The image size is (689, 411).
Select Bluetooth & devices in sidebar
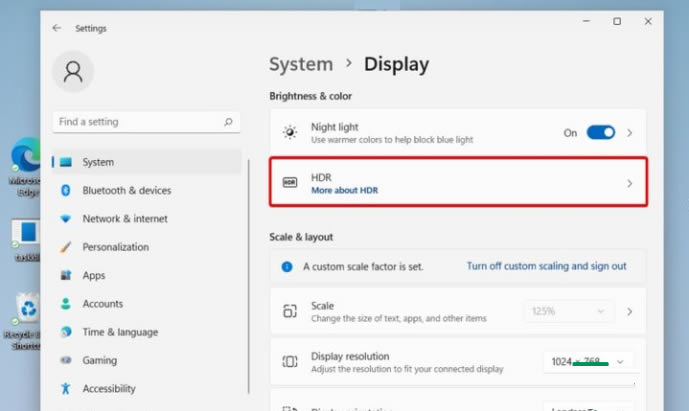tap(126, 190)
